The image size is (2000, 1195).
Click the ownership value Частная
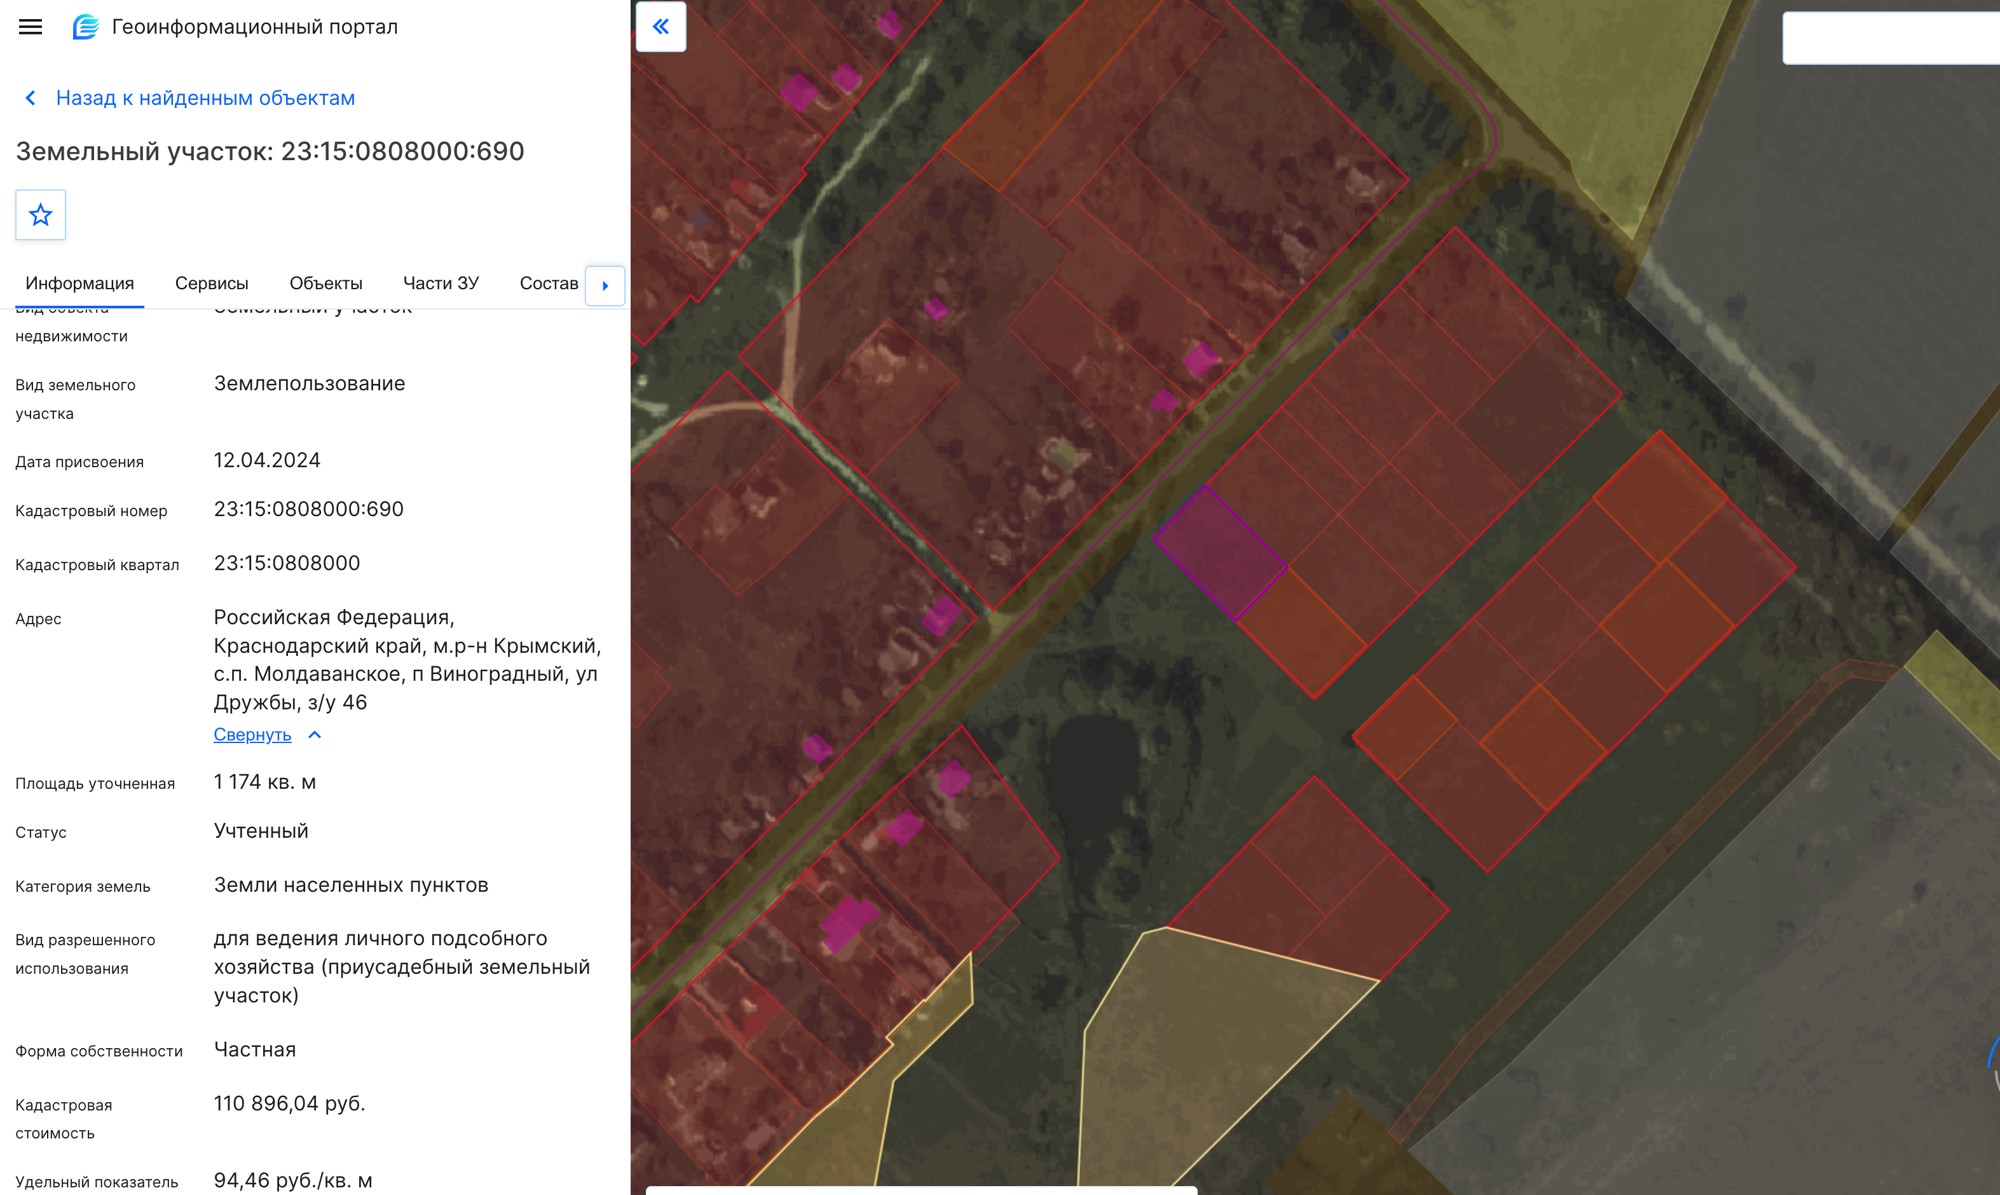click(x=255, y=1050)
